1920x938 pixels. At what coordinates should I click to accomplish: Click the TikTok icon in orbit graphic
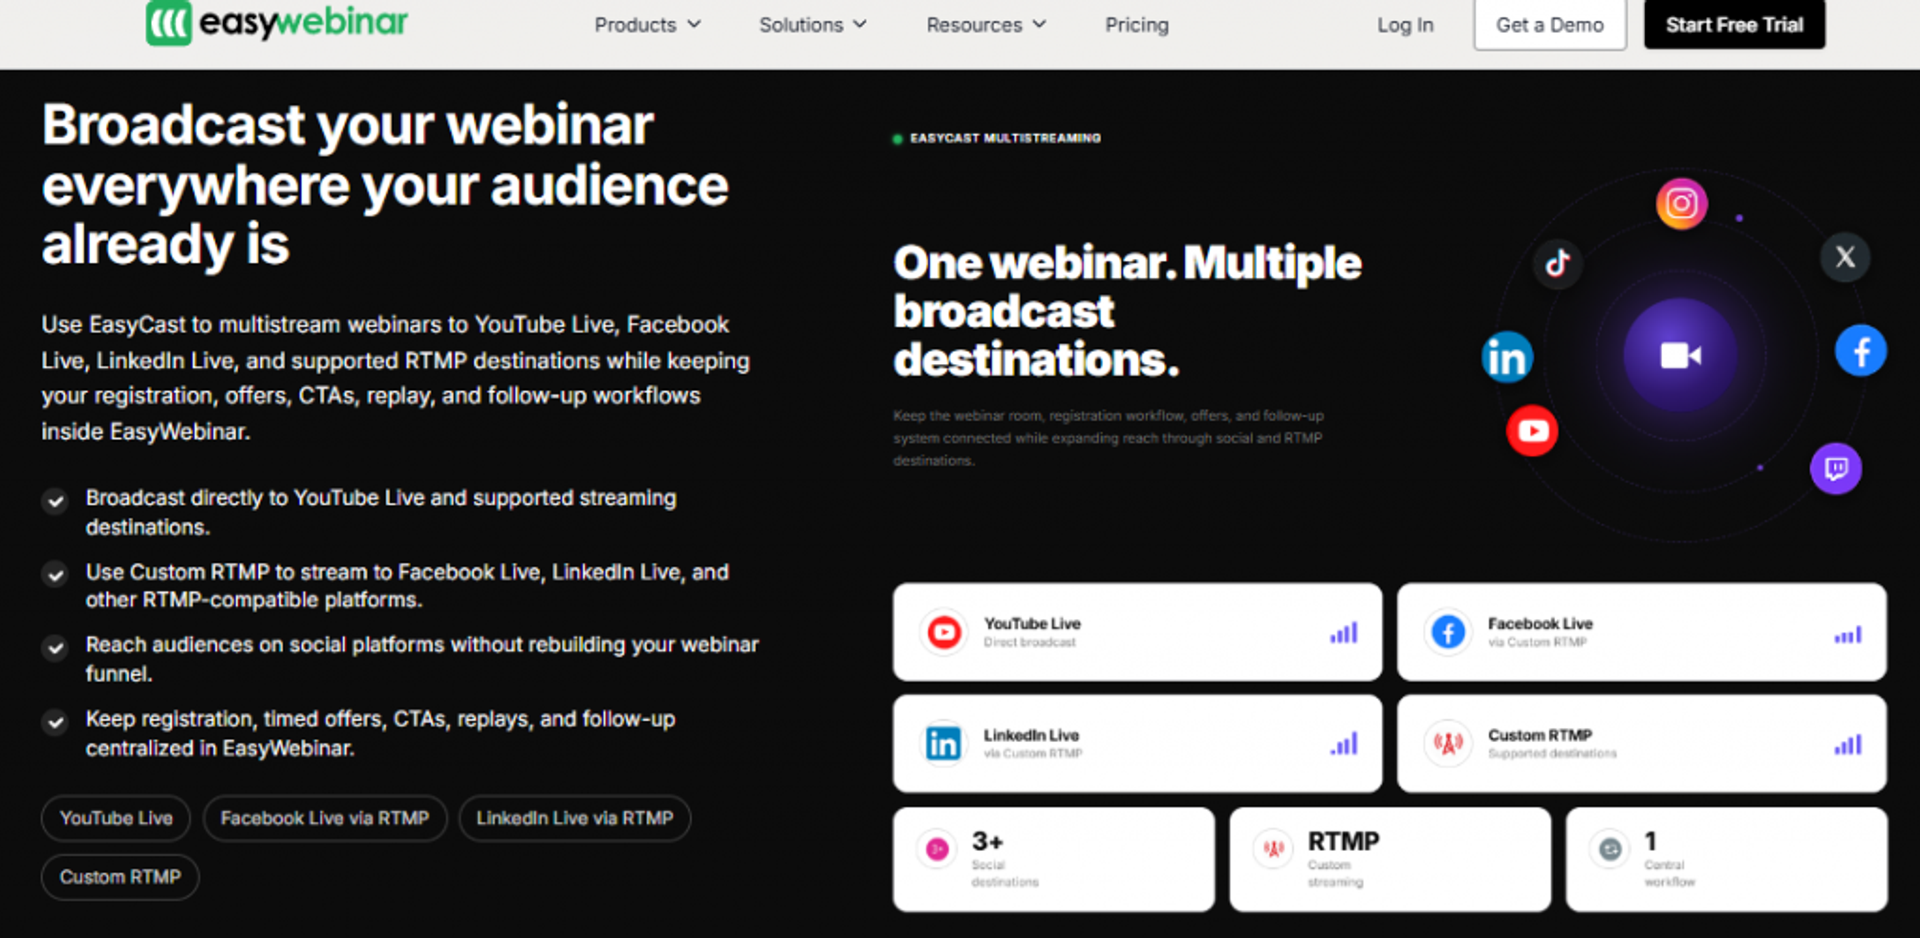(1557, 263)
